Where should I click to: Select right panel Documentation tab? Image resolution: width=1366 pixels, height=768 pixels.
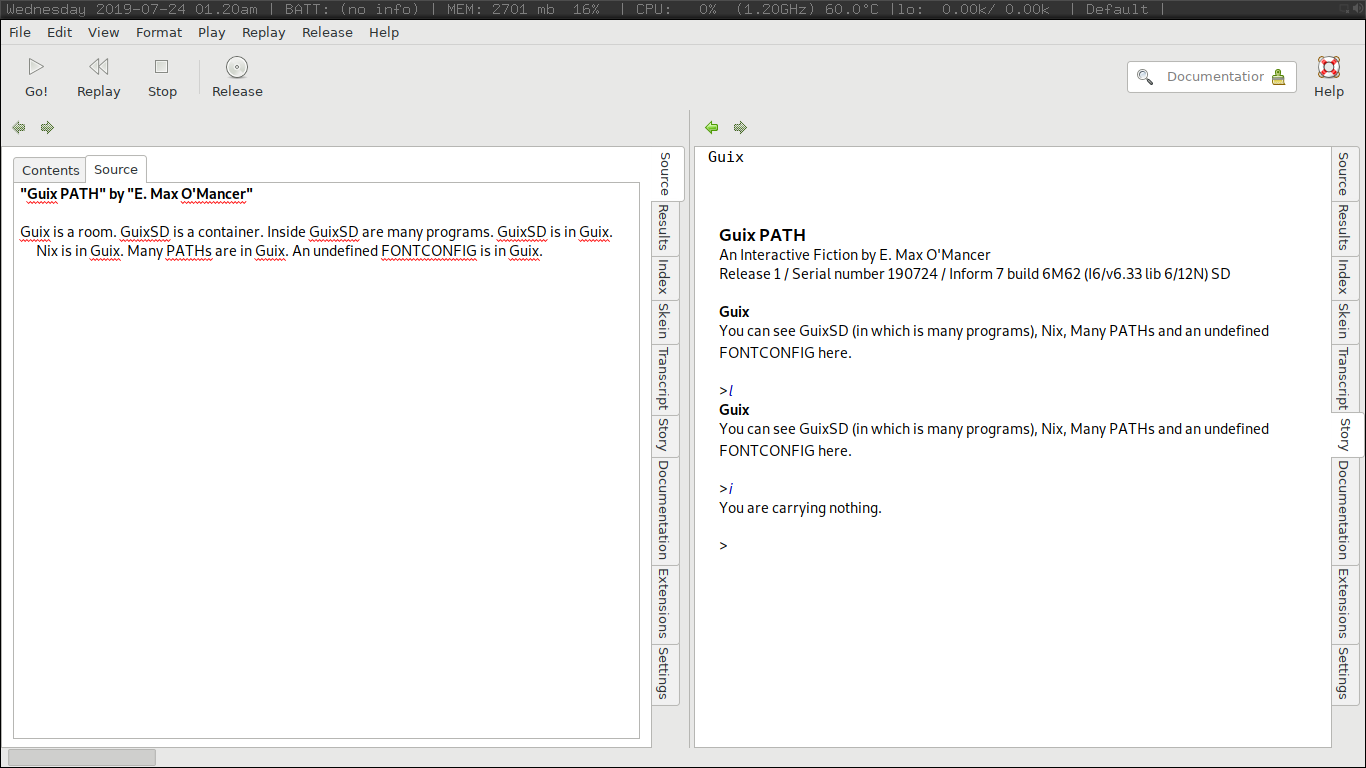(1345, 510)
